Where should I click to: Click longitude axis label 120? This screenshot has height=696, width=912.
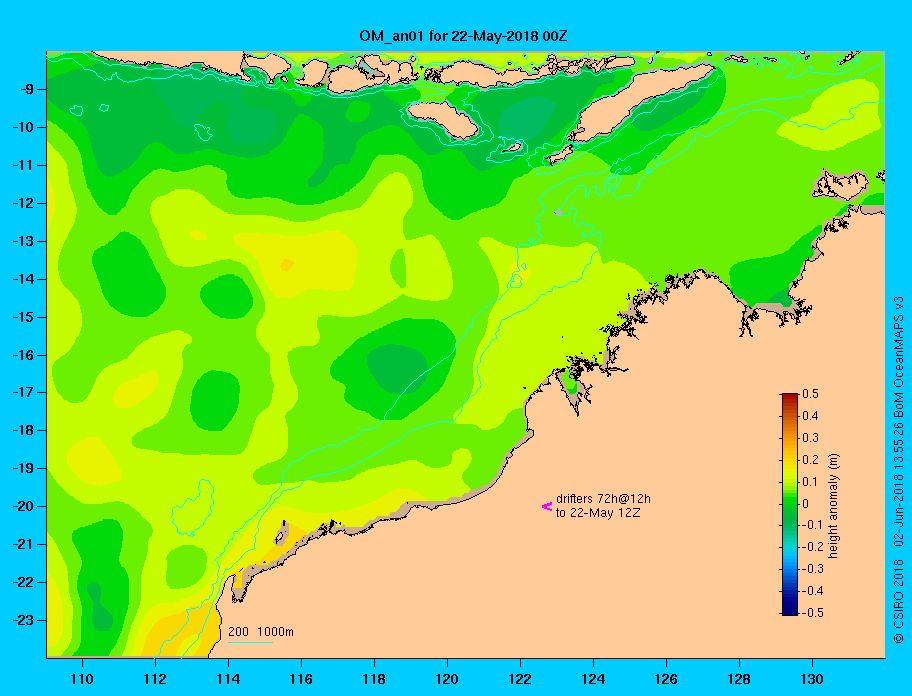click(447, 679)
